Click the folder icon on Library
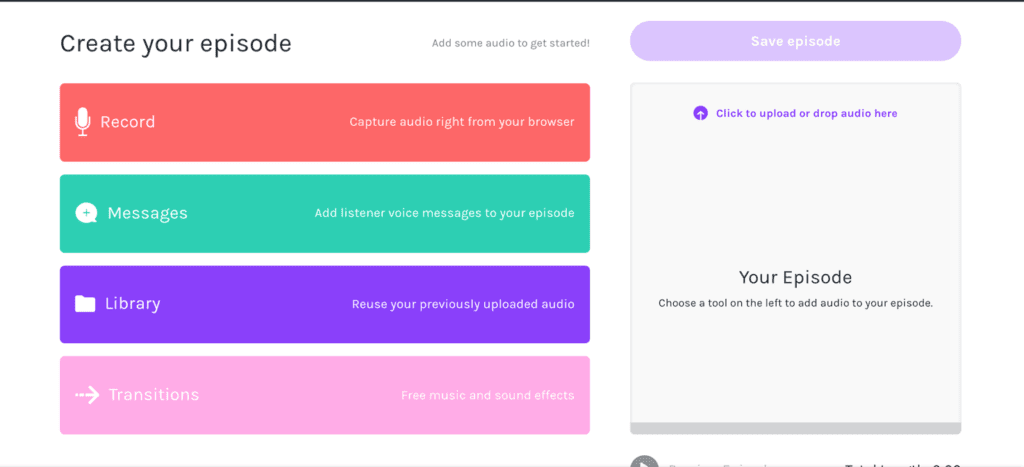This screenshot has height=467, width=1024. coord(85,304)
